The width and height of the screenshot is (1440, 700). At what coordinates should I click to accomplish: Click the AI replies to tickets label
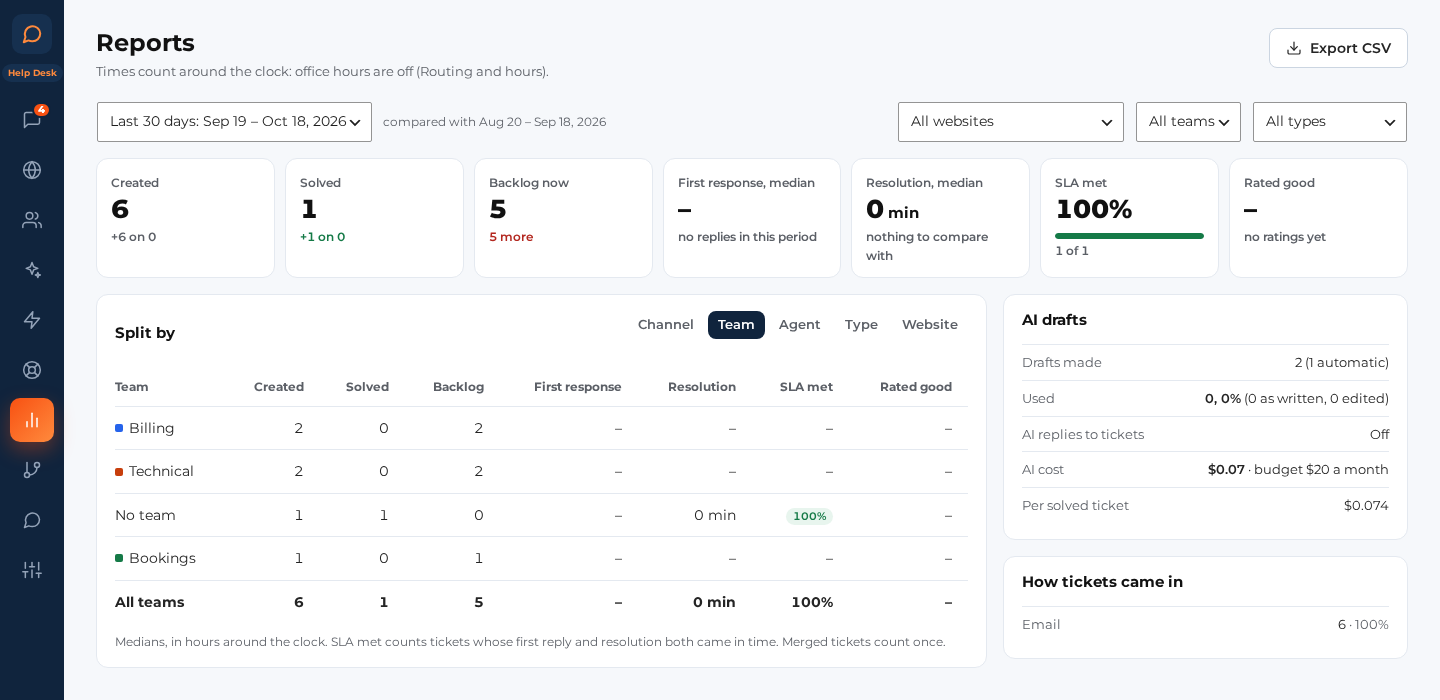click(x=1083, y=435)
